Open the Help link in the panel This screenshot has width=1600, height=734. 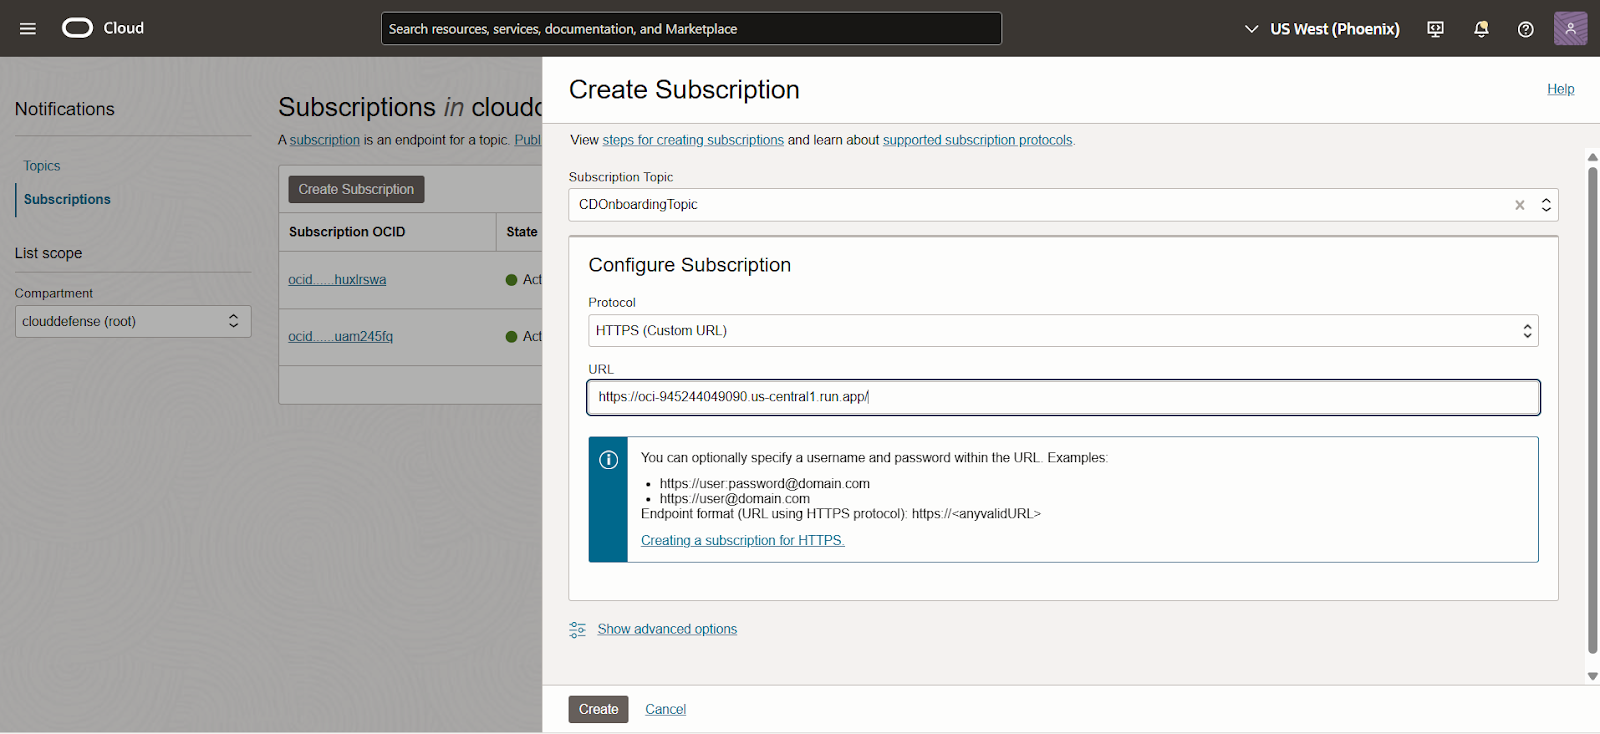pos(1560,89)
